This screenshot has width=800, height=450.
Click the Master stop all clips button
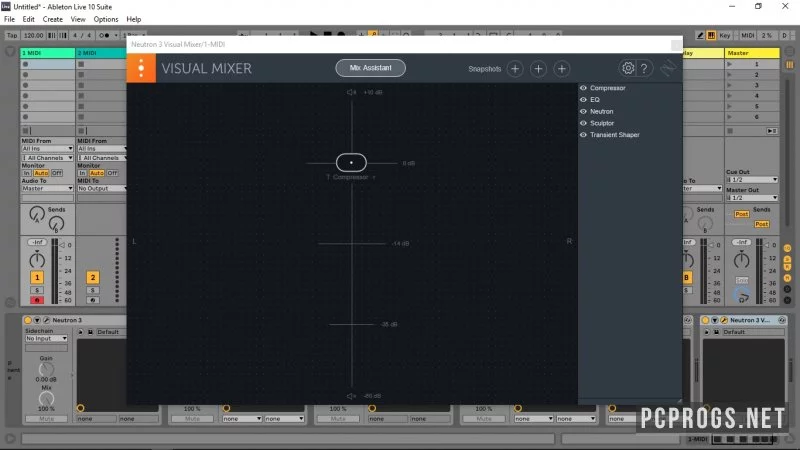tap(730, 131)
